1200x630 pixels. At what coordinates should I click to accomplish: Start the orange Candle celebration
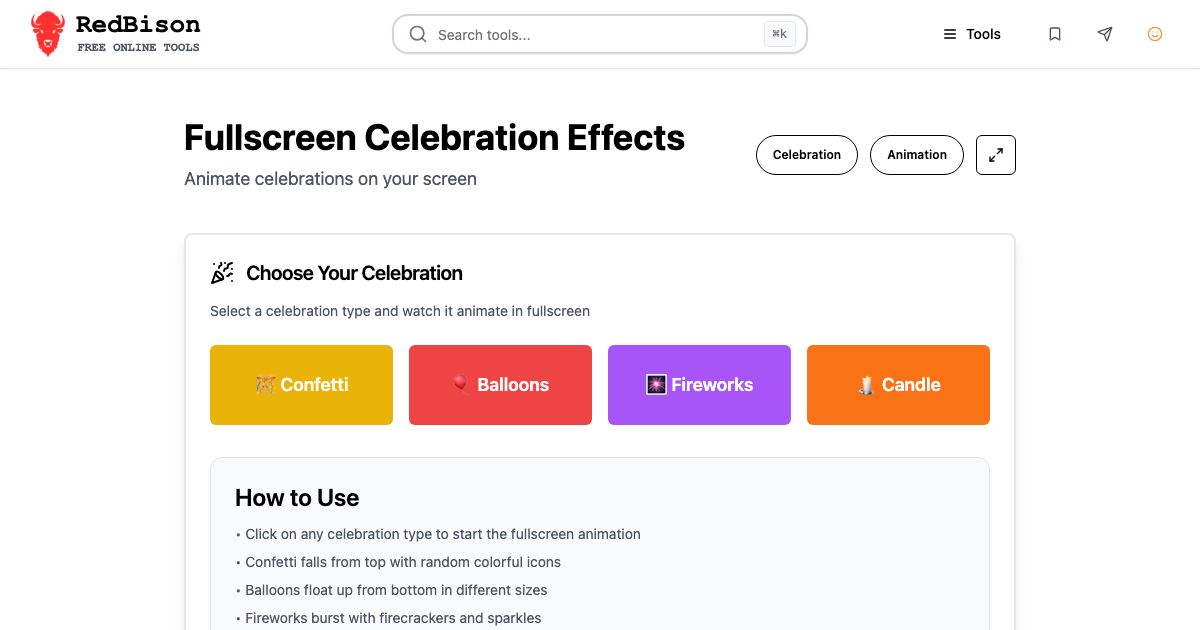pyautogui.click(x=898, y=385)
